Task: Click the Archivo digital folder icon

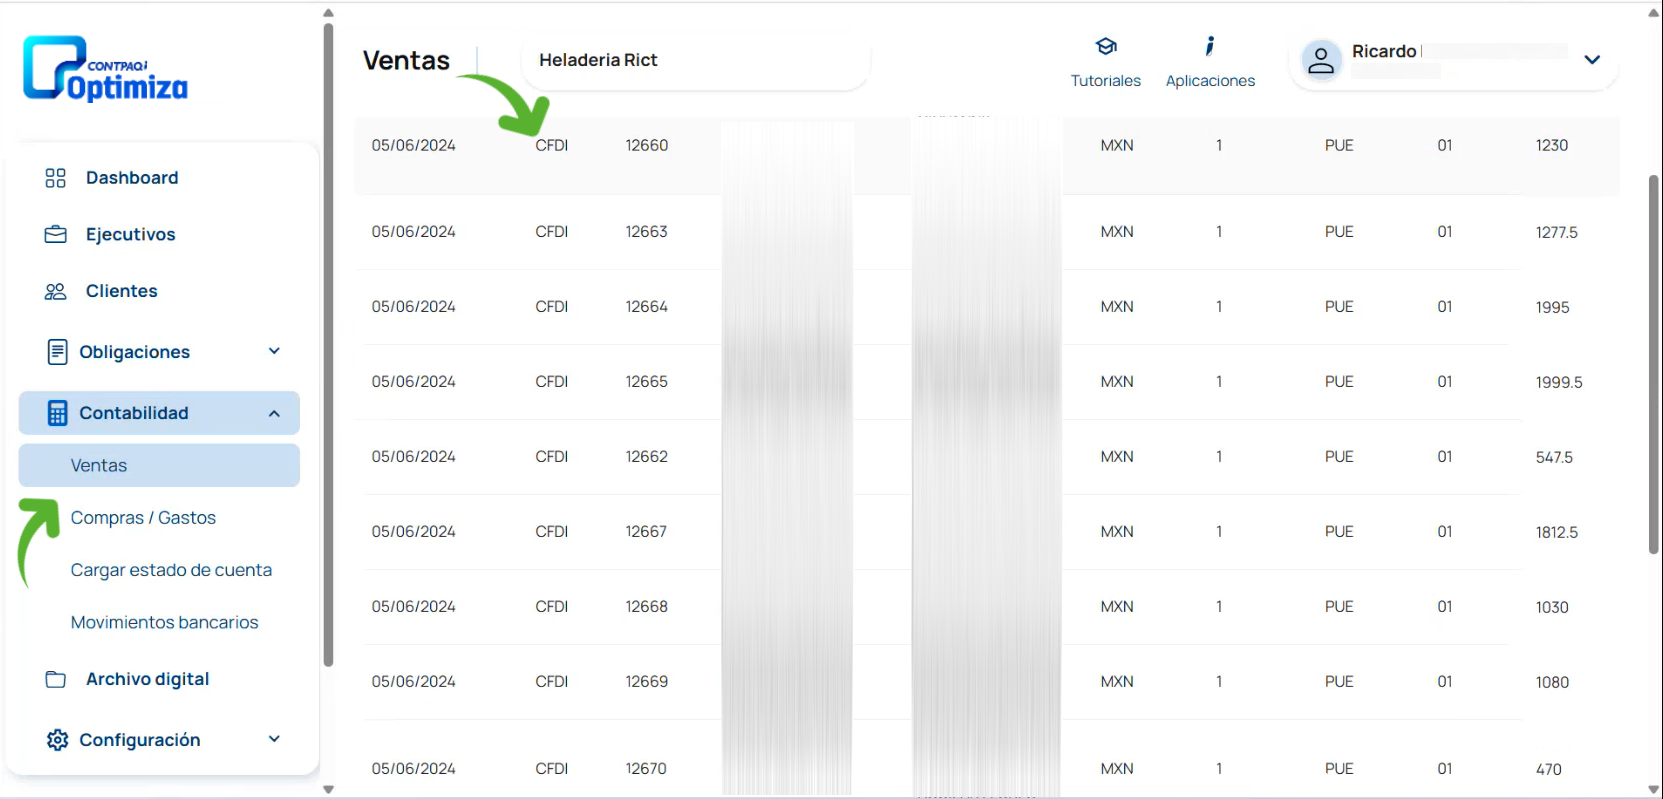Action: (x=56, y=679)
